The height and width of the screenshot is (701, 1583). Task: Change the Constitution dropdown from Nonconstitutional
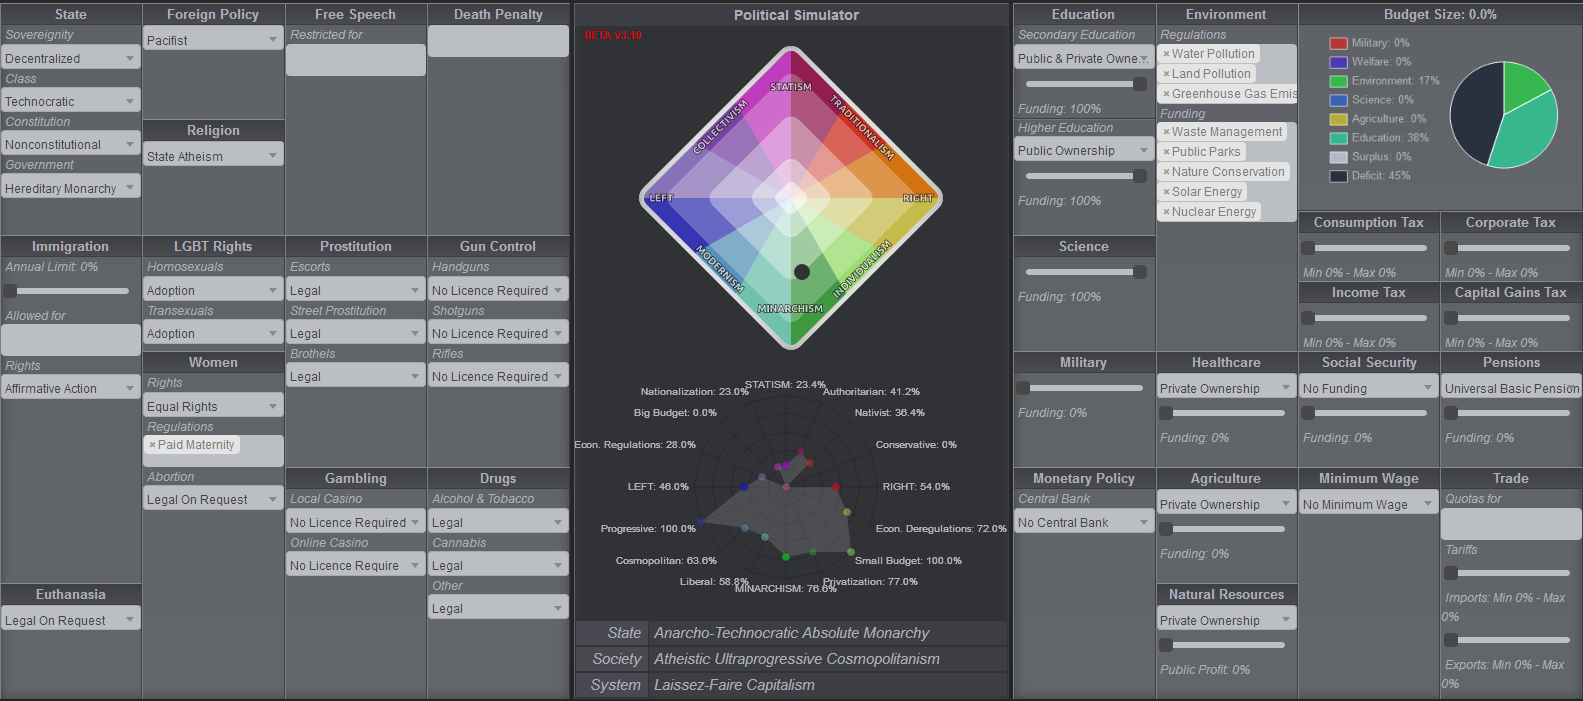(x=71, y=144)
